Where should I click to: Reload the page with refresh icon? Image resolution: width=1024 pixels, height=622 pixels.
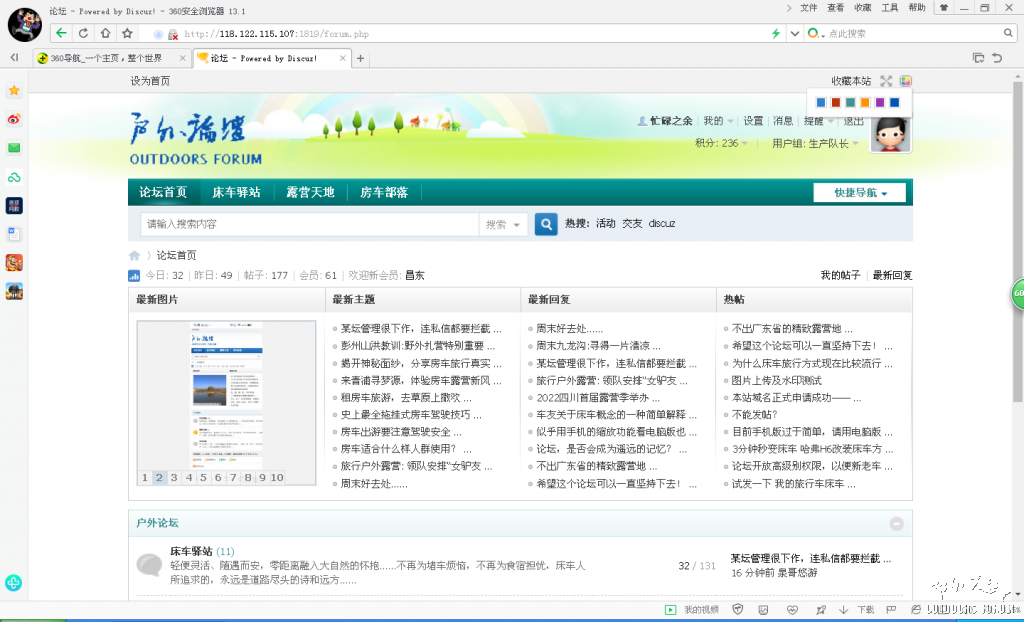point(84,33)
